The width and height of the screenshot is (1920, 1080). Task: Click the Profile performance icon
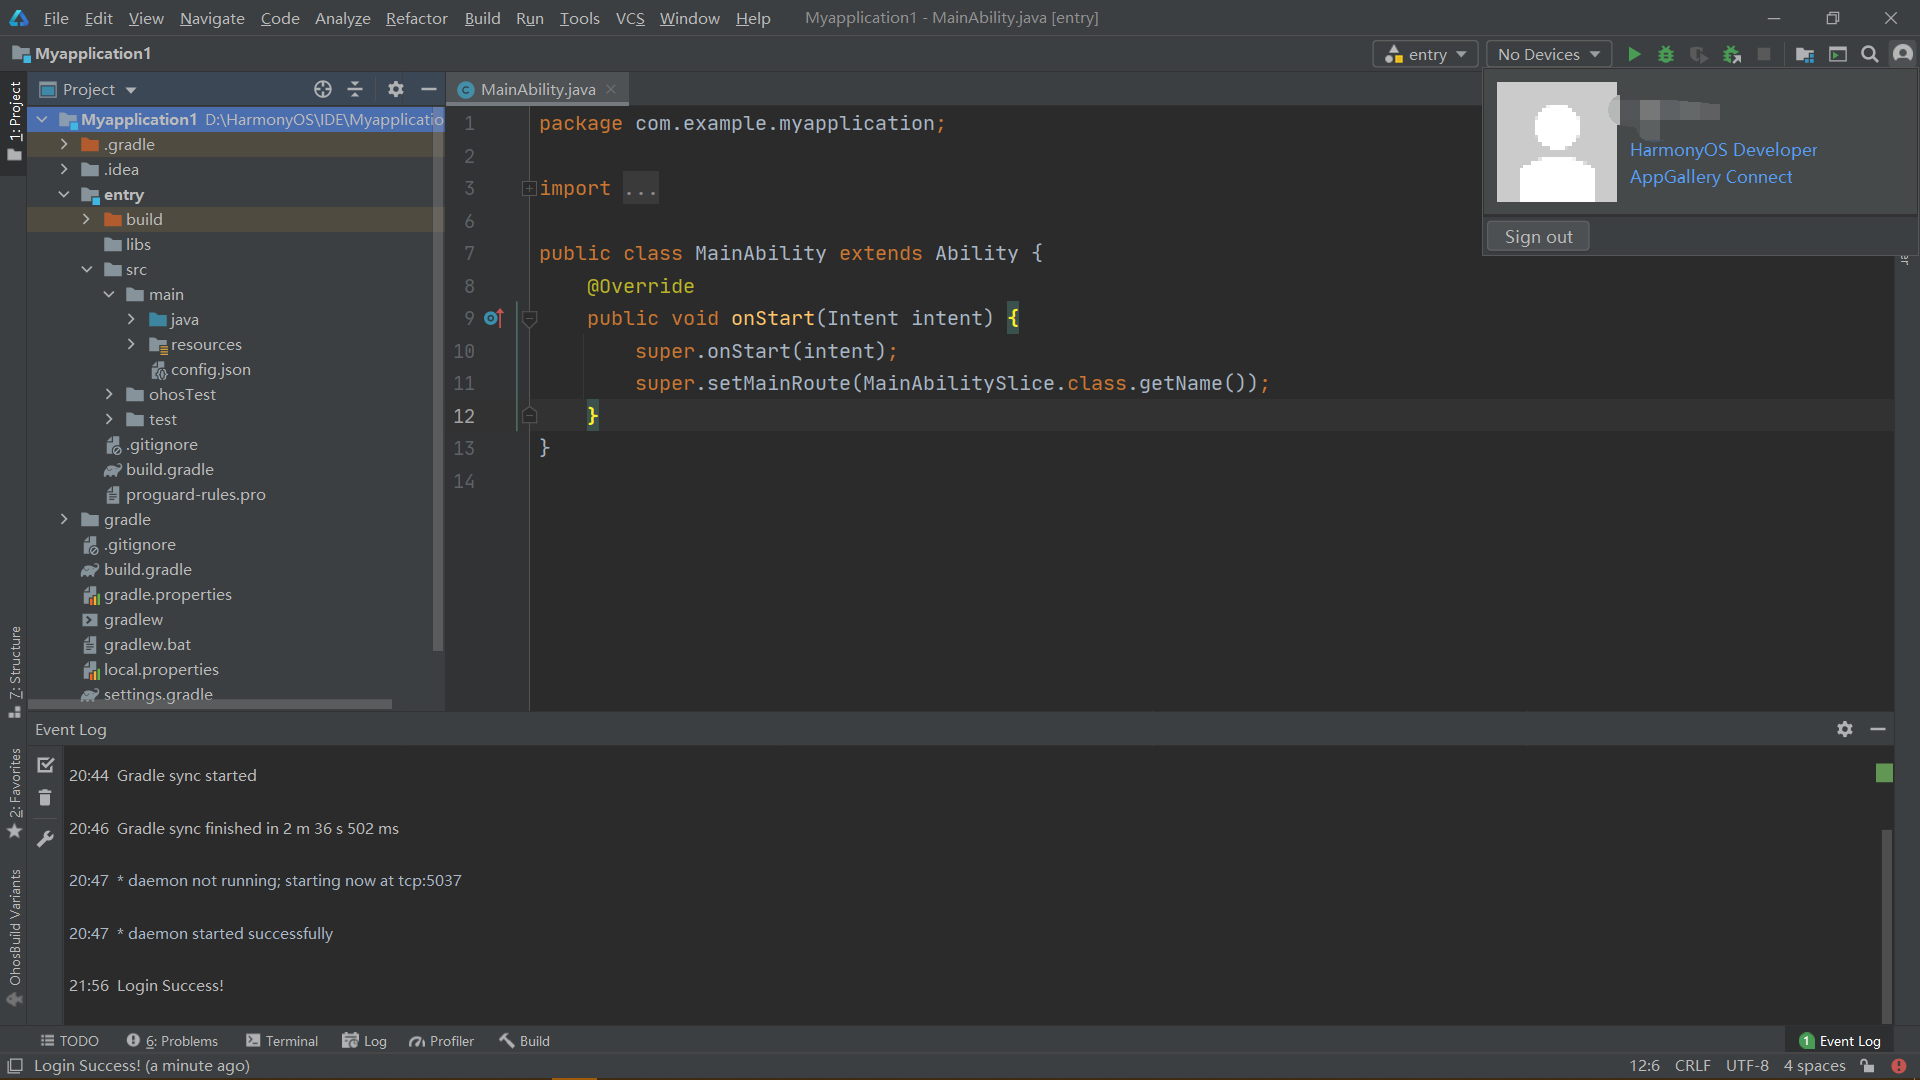tap(1700, 53)
